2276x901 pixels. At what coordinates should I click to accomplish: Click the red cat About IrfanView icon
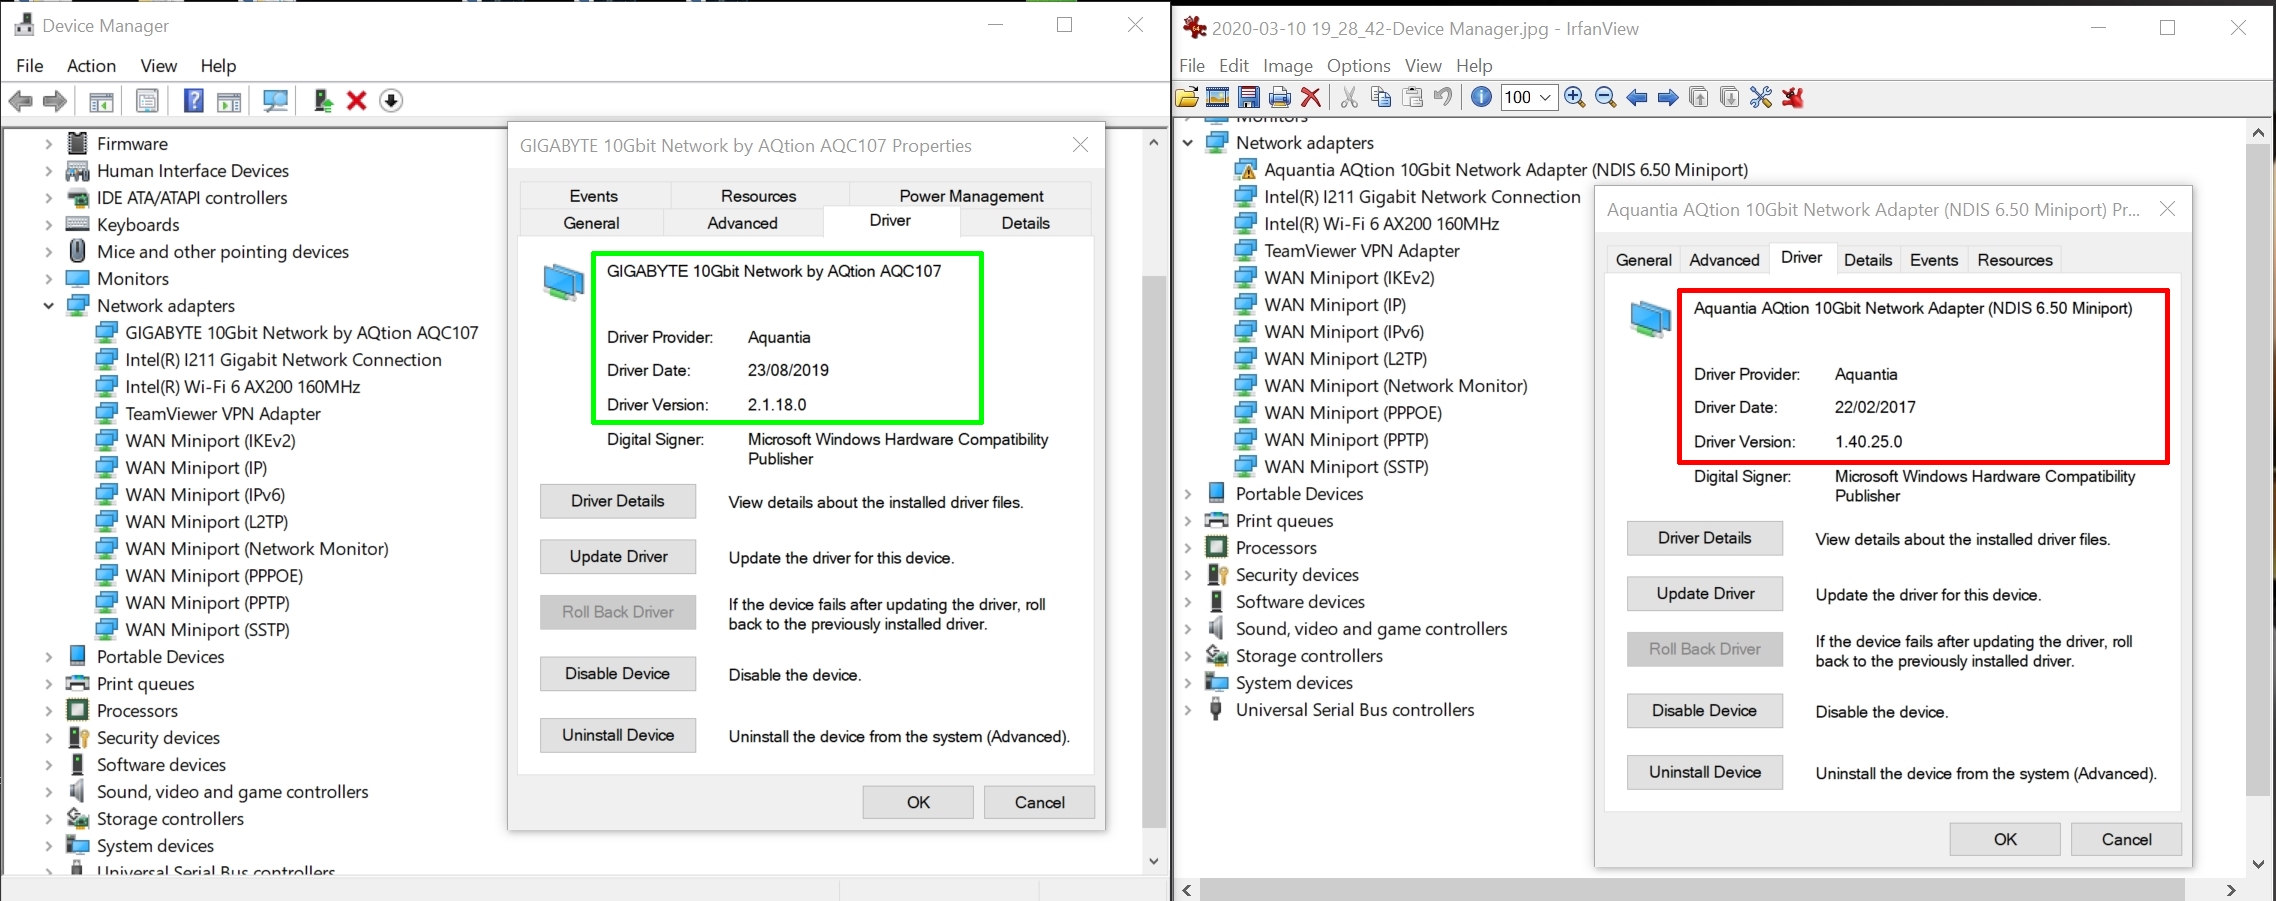(1793, 97)
